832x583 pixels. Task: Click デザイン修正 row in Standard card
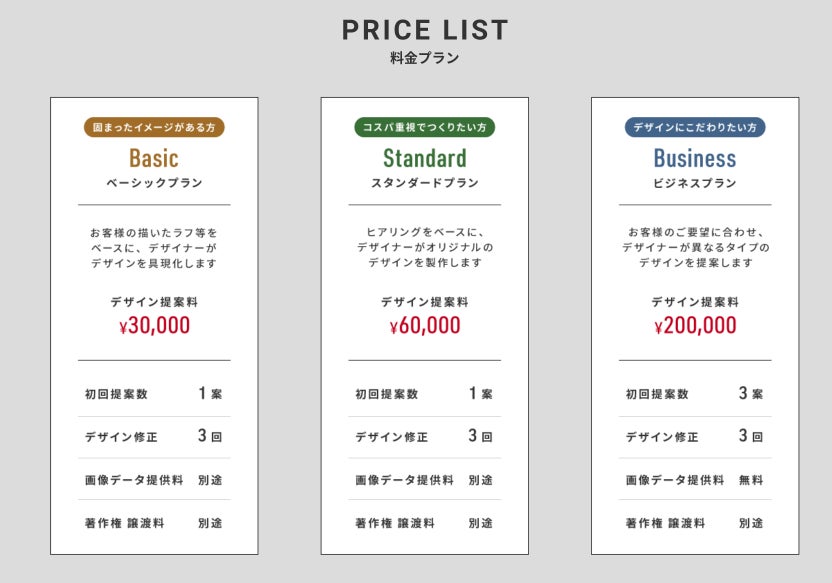424,437
